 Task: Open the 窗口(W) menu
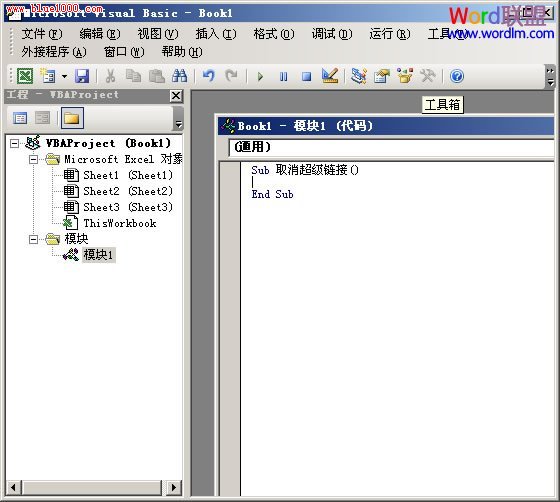click(124, 52)
